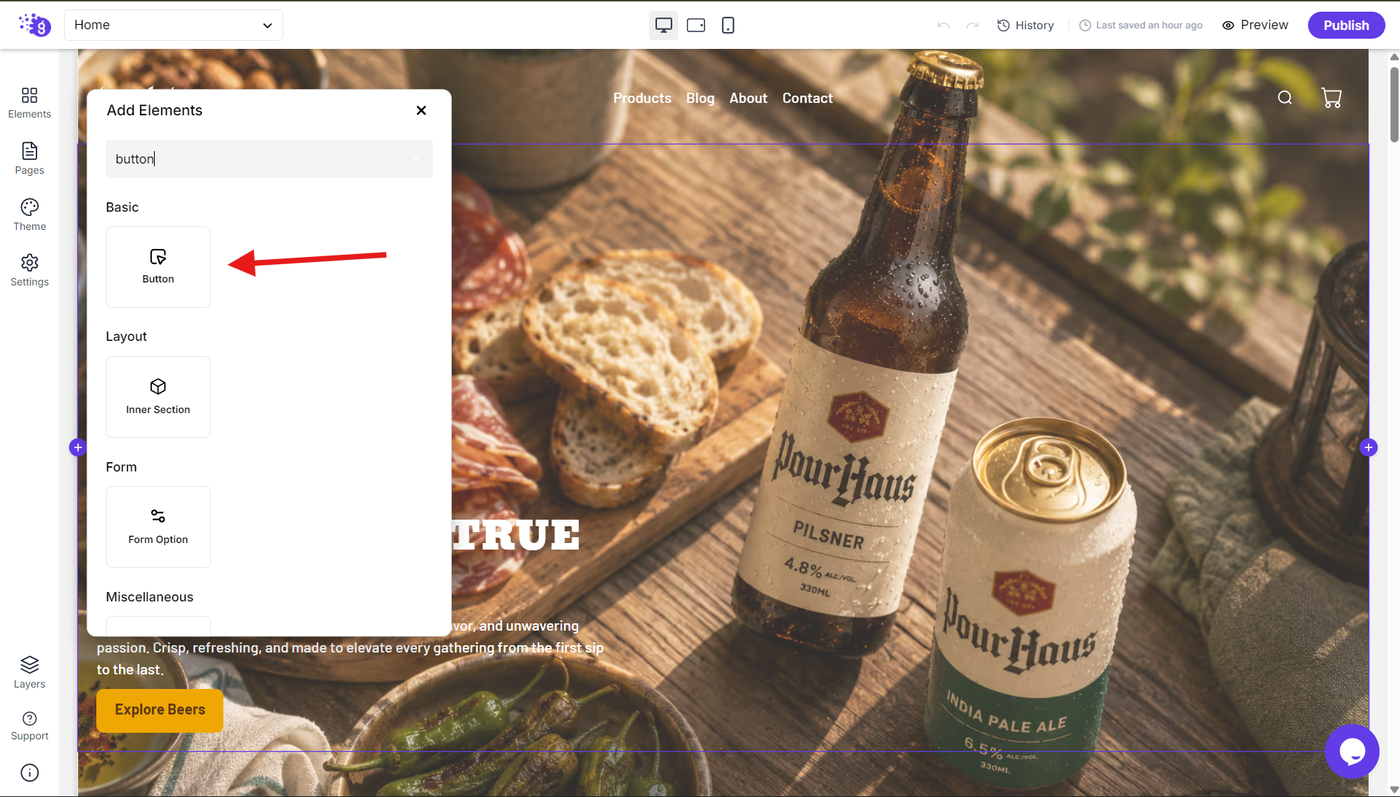Expand the Home page dropdown
The image size is (1400, 797).
(173, 25)
